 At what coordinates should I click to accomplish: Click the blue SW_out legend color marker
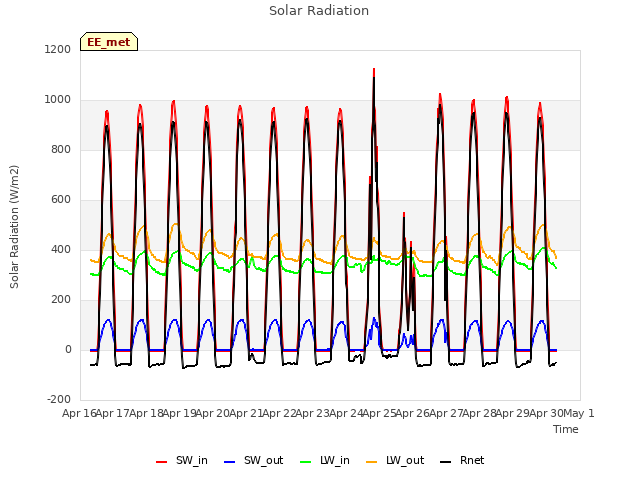tap(230, 462)
